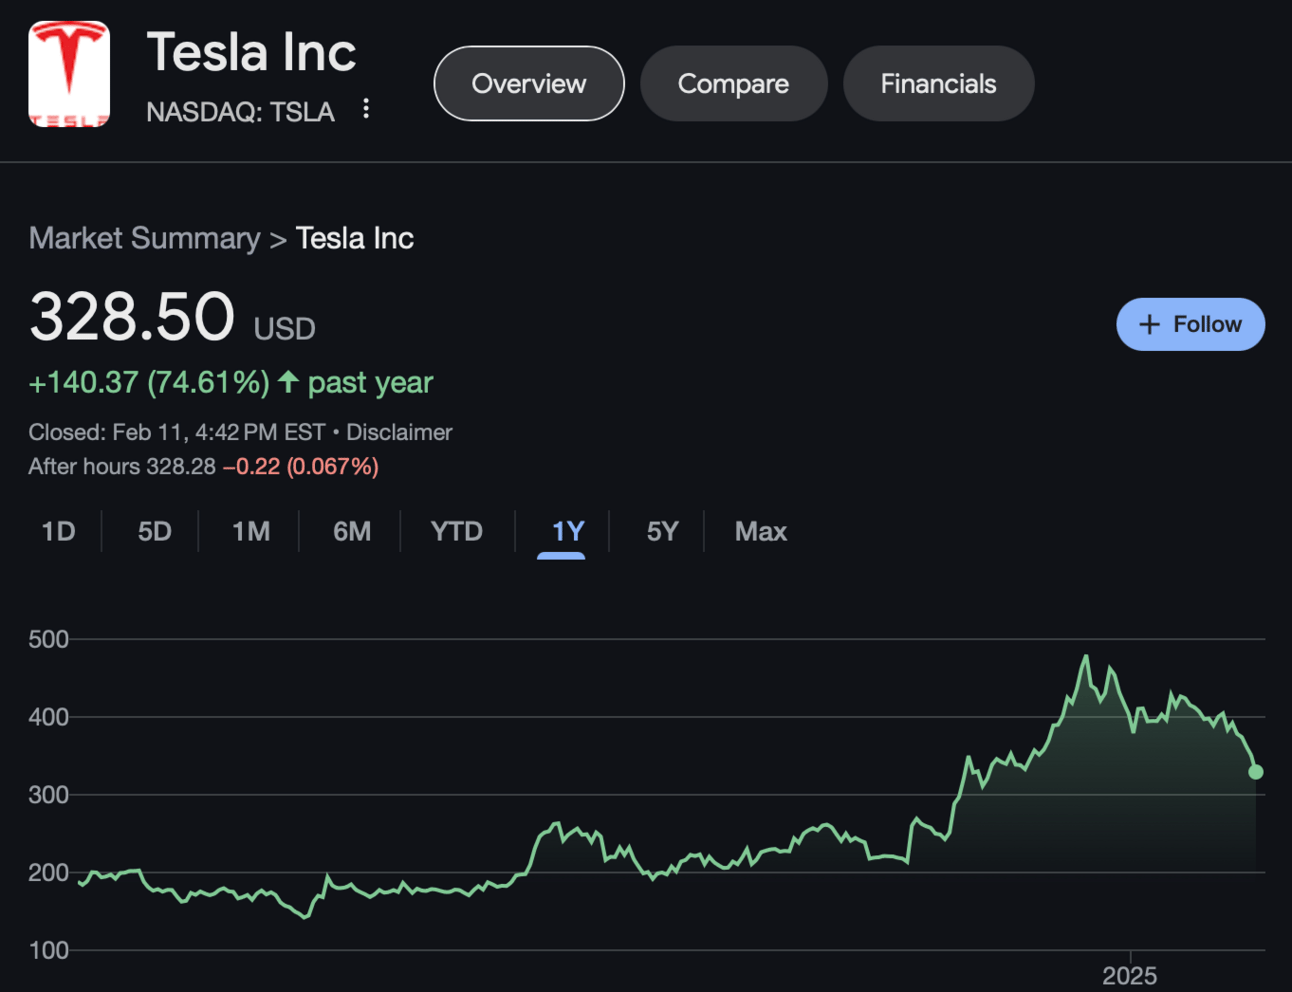The height and width of the screenshot is (992, 1292).
Task: Switch to the Compare tab
Action: [x=733, y=84]
